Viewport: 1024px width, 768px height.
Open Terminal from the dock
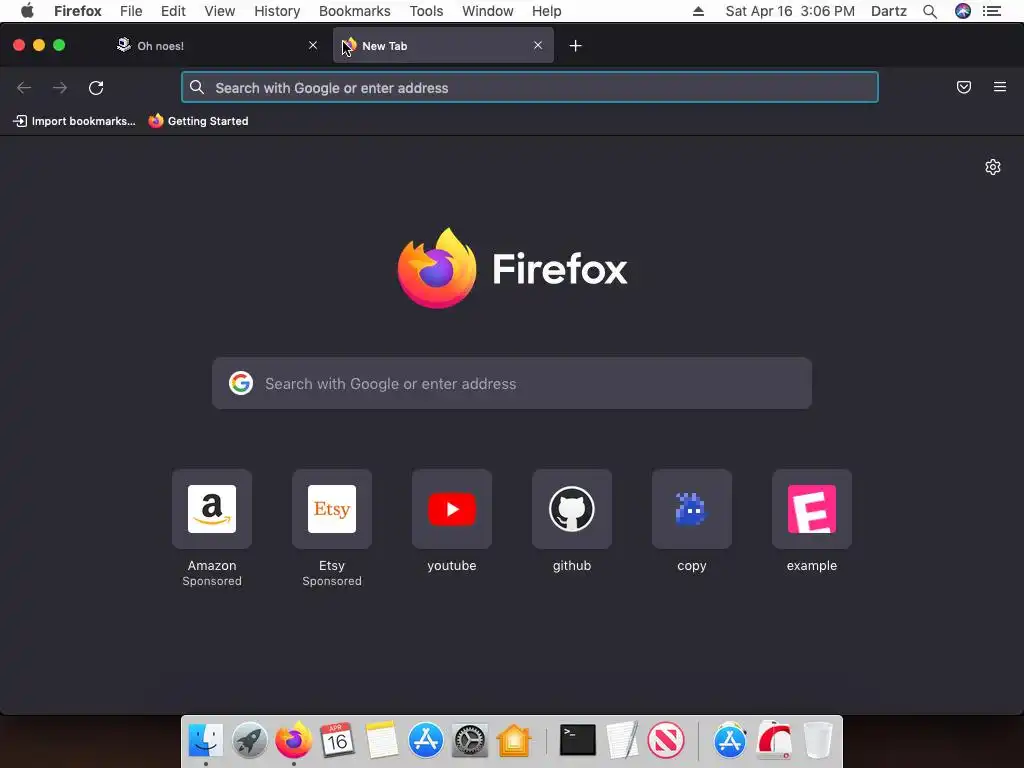pyautogui.click(x=578, y=740)
